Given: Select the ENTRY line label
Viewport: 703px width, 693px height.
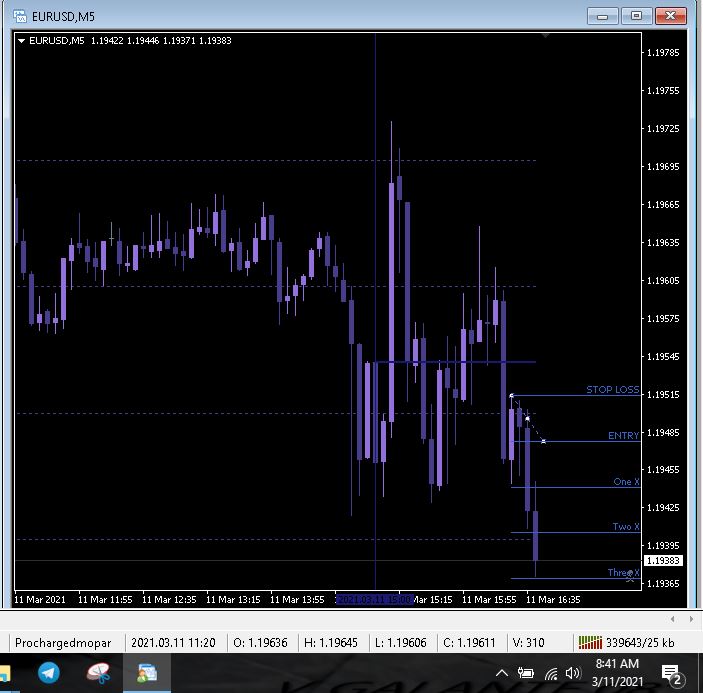Looking at the screenshot, I should 623,435.
